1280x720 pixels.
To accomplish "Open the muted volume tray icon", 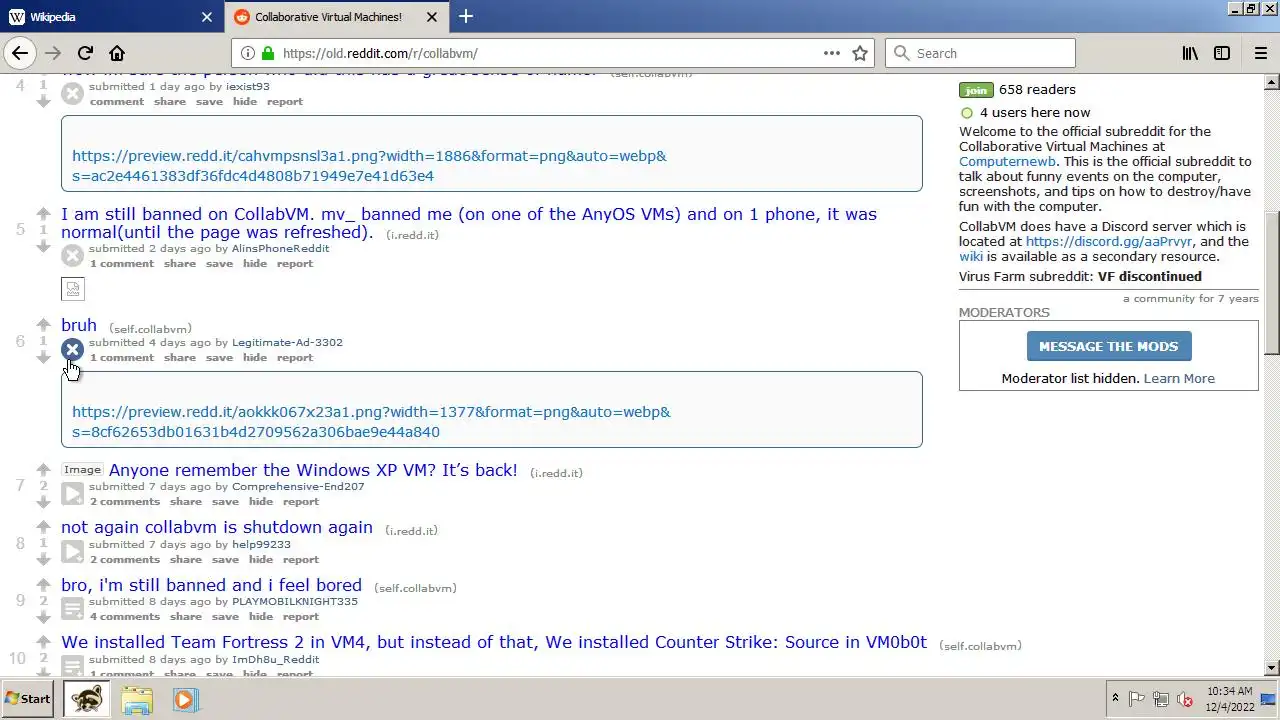I will point(1185,699).
